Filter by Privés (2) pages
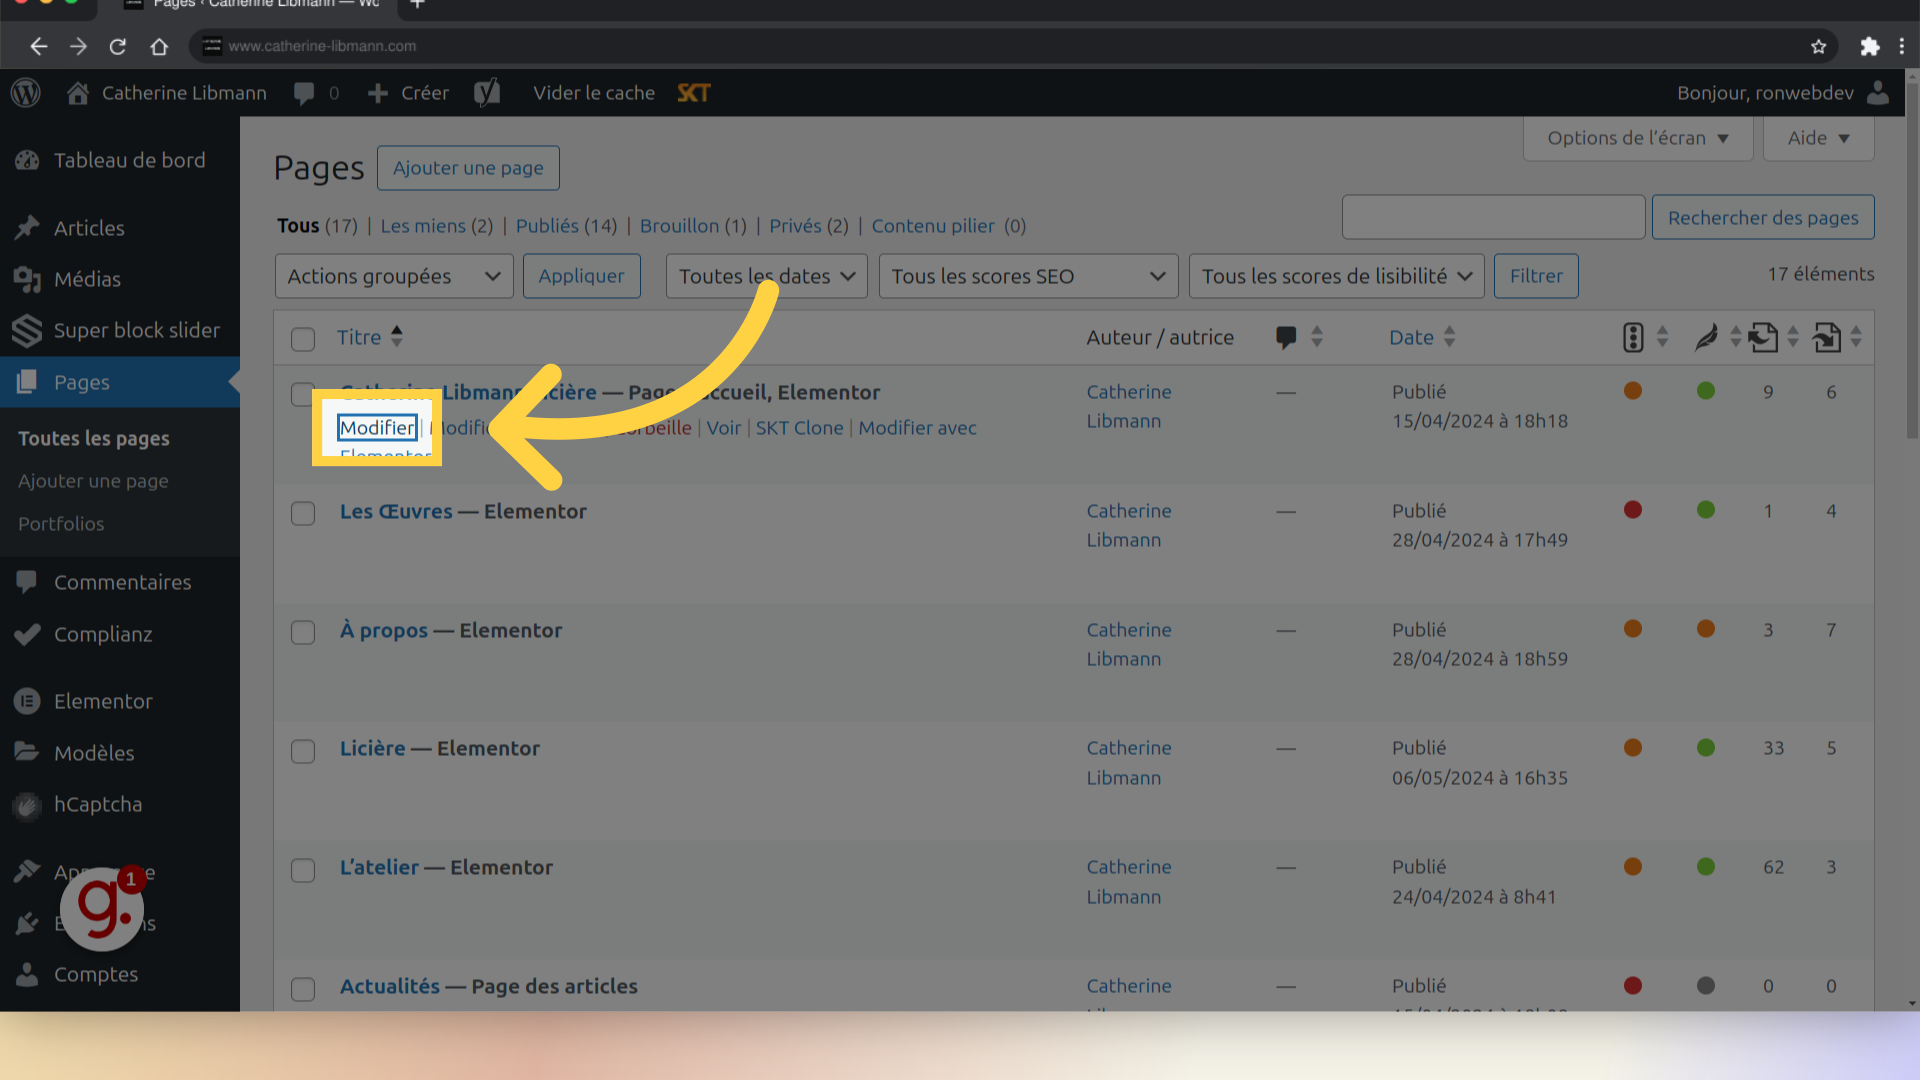1920x1080 pixels. pyautogui.click(x=808, y=226)
